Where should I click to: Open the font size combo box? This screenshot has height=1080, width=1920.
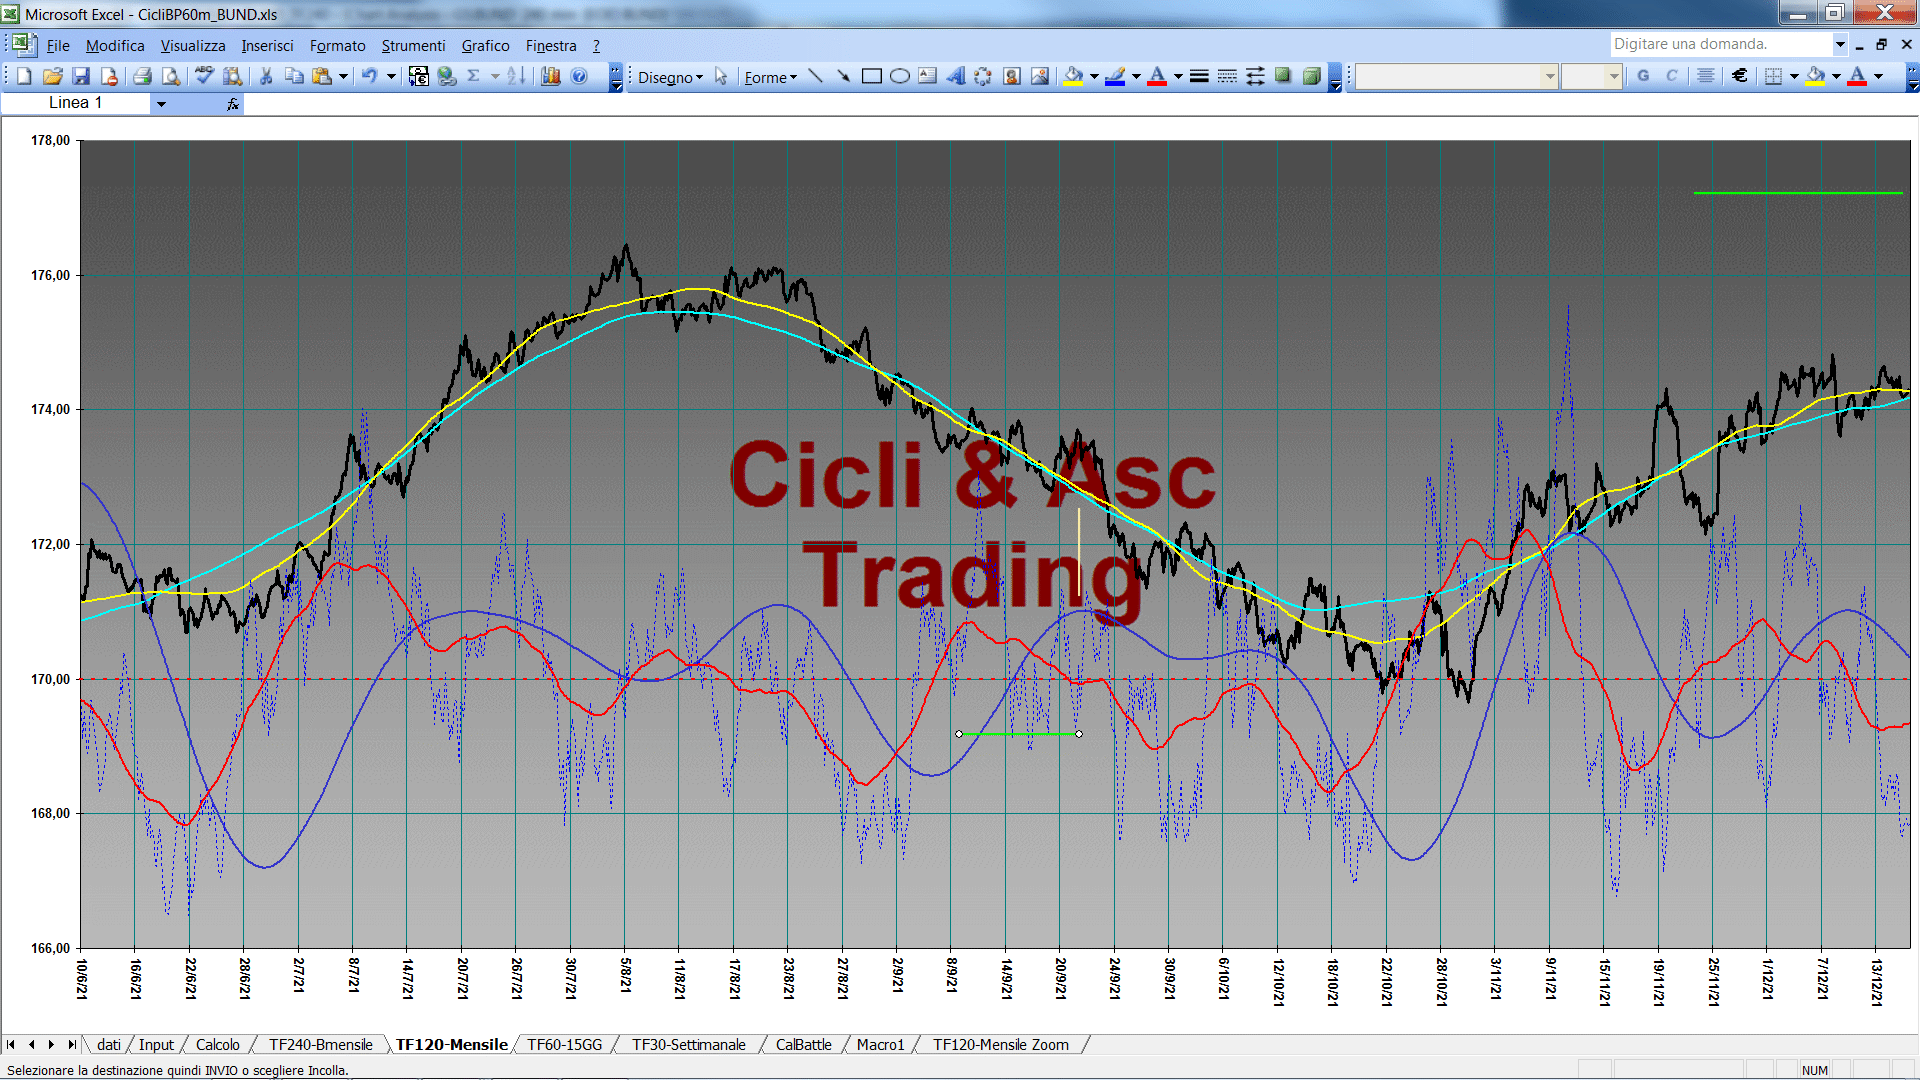click(x=1591, y=76)
